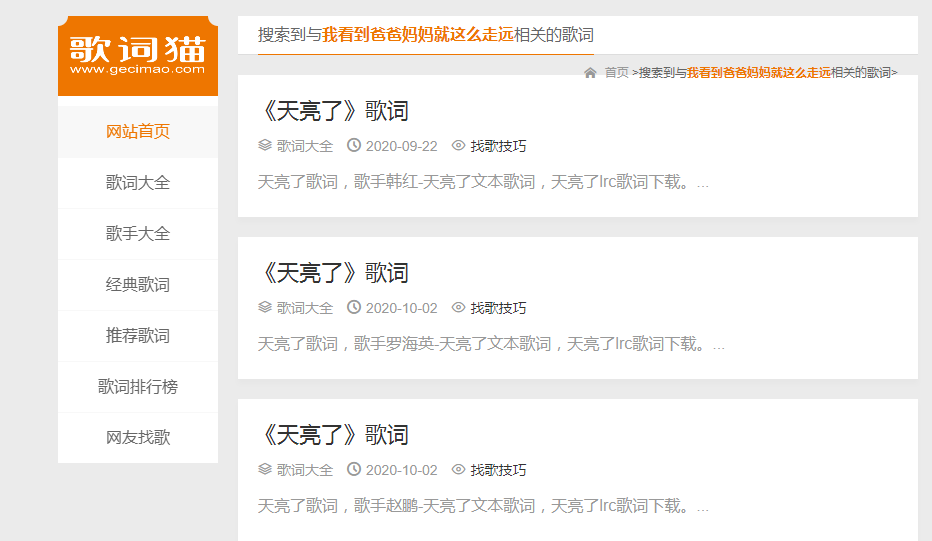
Task: Go to 网站首页 in the sidebar
Action: [x=138, y=131]
